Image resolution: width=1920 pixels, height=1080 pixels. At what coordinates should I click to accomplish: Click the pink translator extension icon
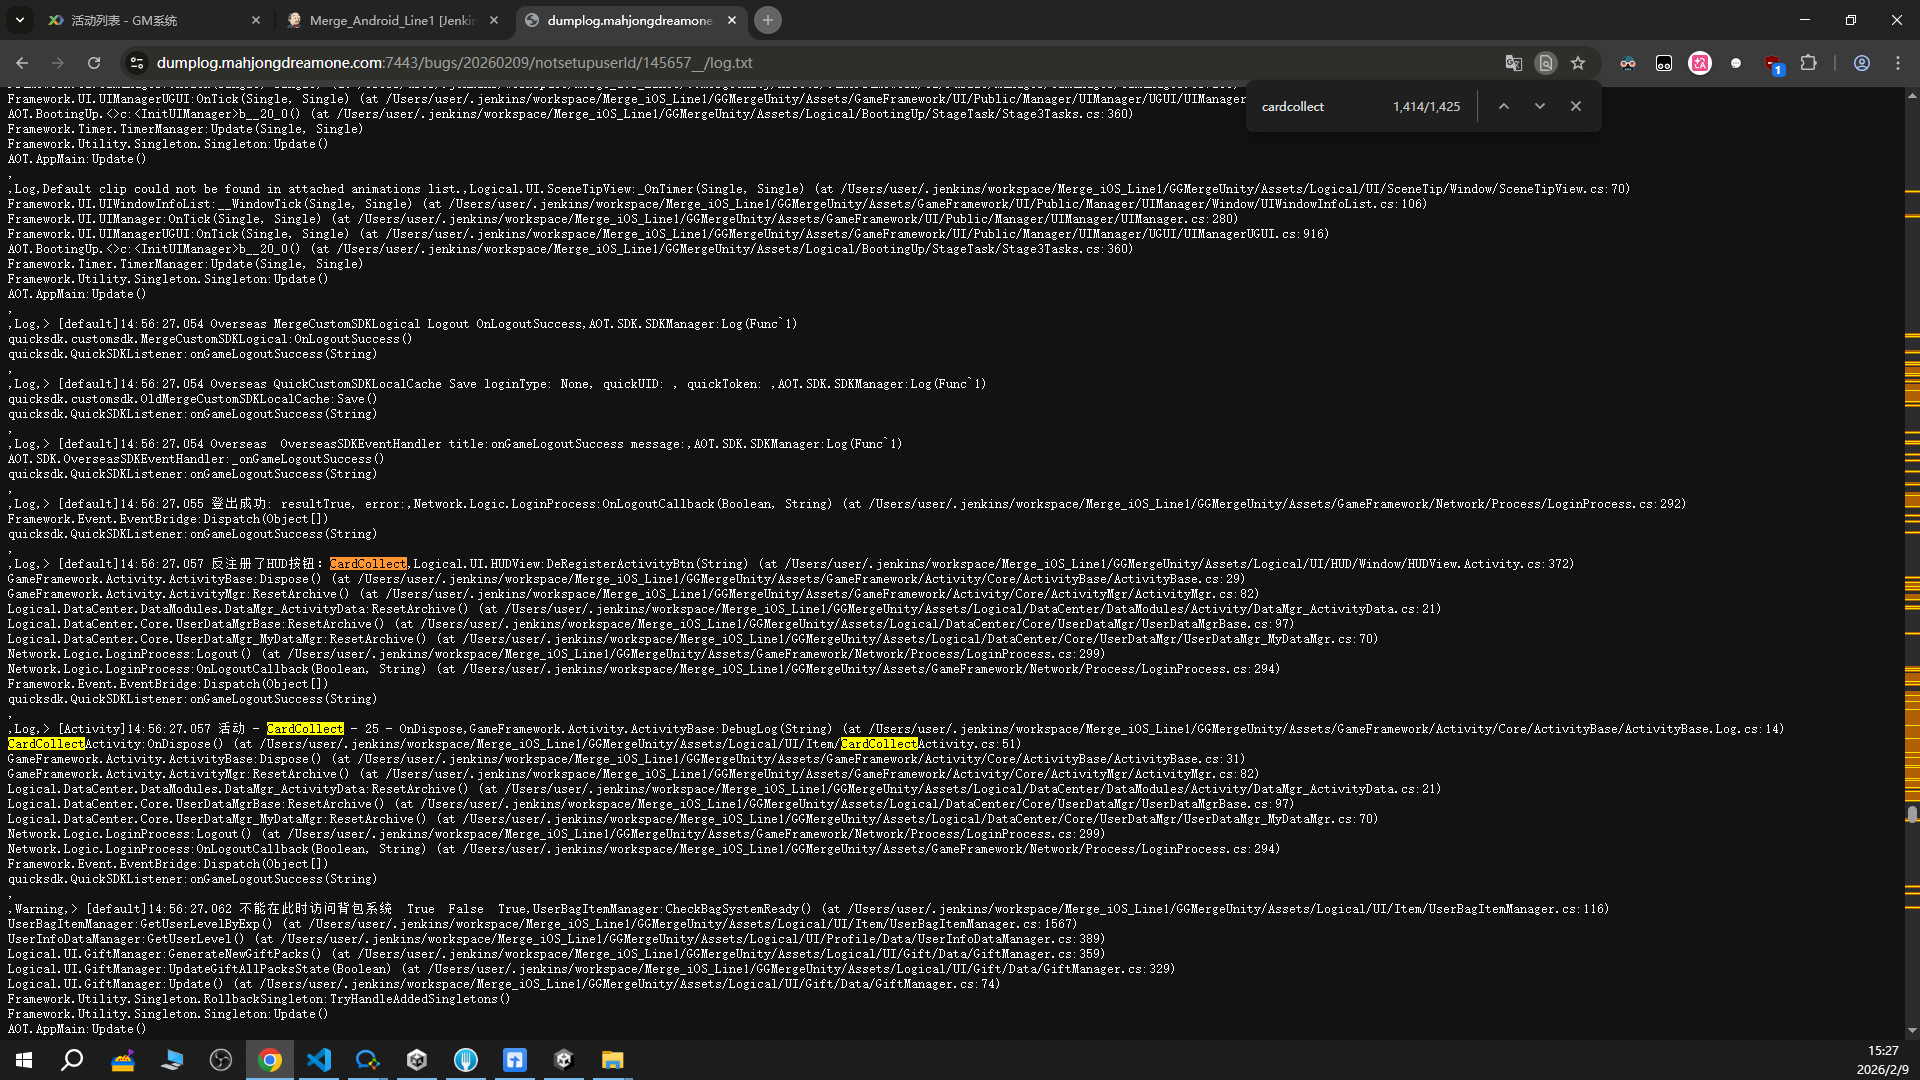(1700, 63)
